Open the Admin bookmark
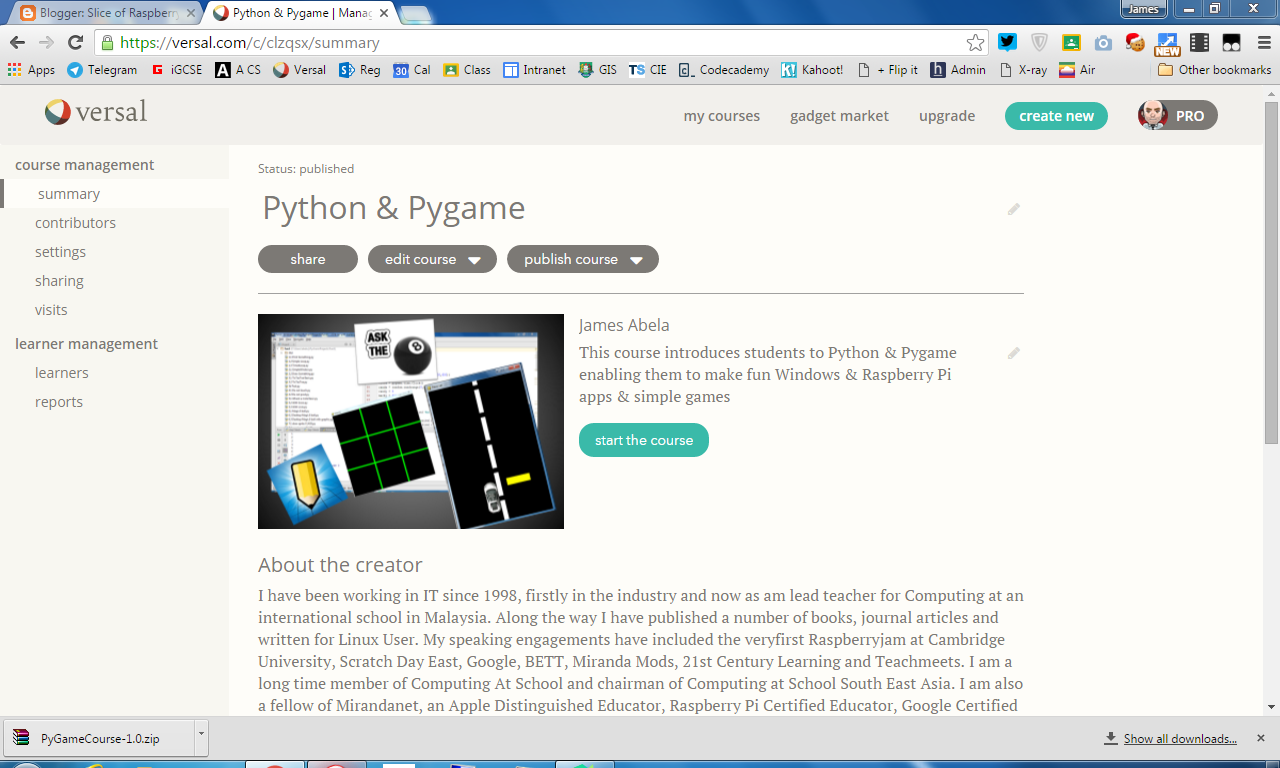 [x=958, y=70]
